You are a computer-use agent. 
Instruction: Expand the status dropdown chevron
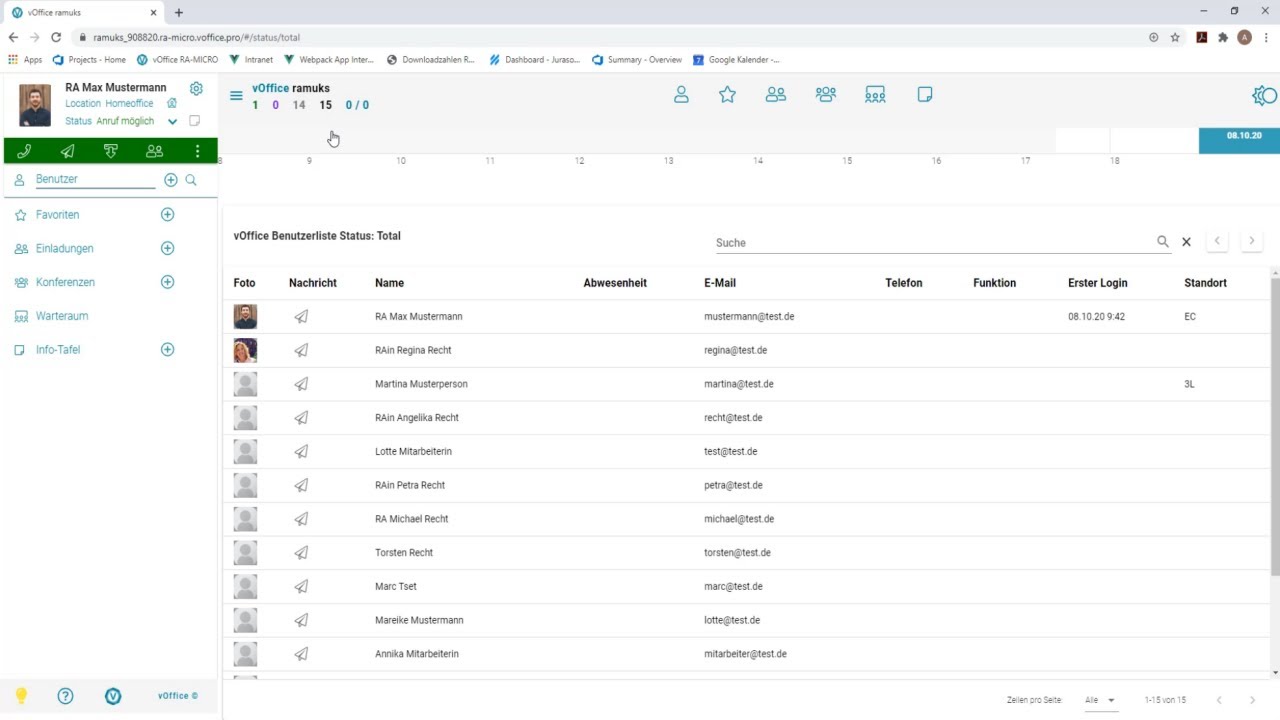point(172,122)
